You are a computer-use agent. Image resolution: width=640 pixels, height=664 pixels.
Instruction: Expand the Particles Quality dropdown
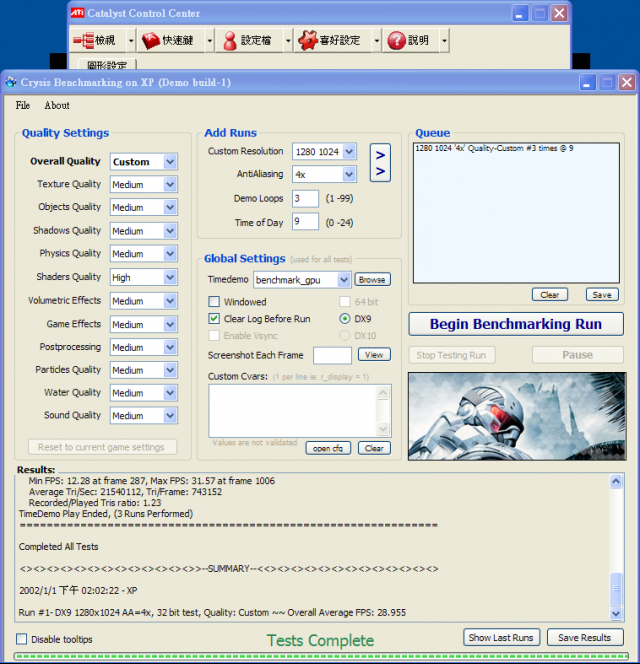(170, 370)
